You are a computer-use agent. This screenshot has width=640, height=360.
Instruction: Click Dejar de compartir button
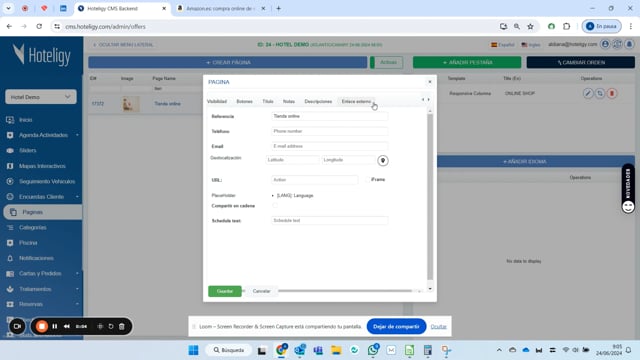coord(396,327)
